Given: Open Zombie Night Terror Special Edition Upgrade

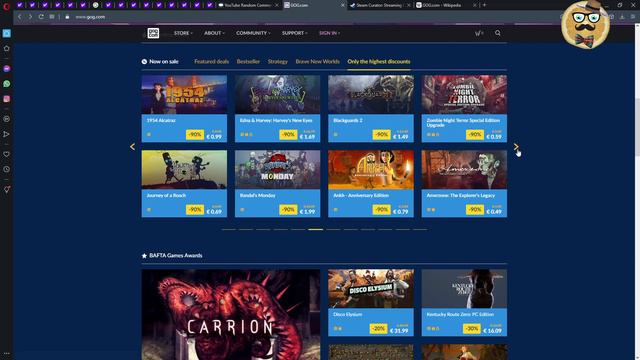Looking at the screenshot, I should click(463, 122).
